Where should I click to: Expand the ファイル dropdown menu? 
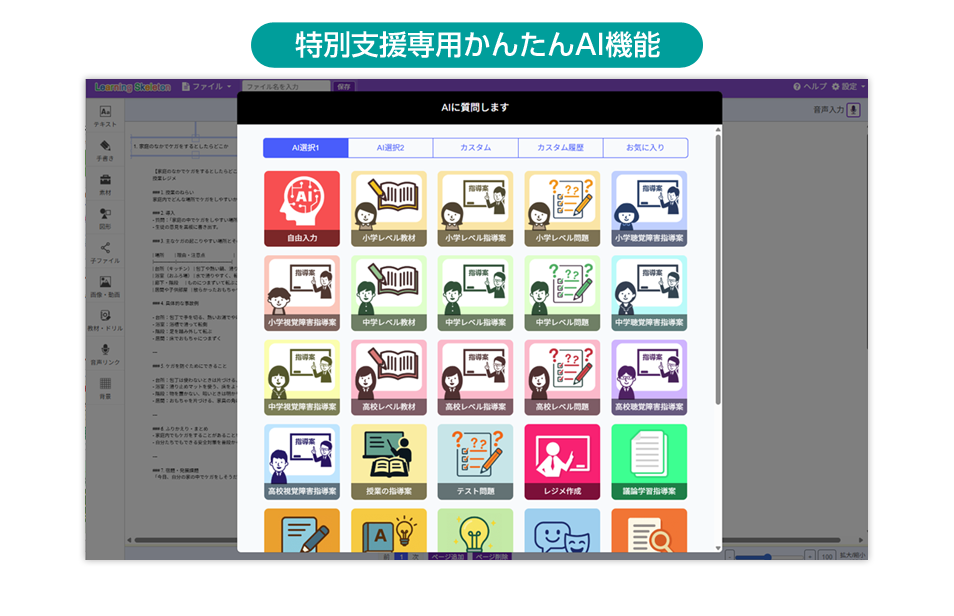(x=206, y=87)
